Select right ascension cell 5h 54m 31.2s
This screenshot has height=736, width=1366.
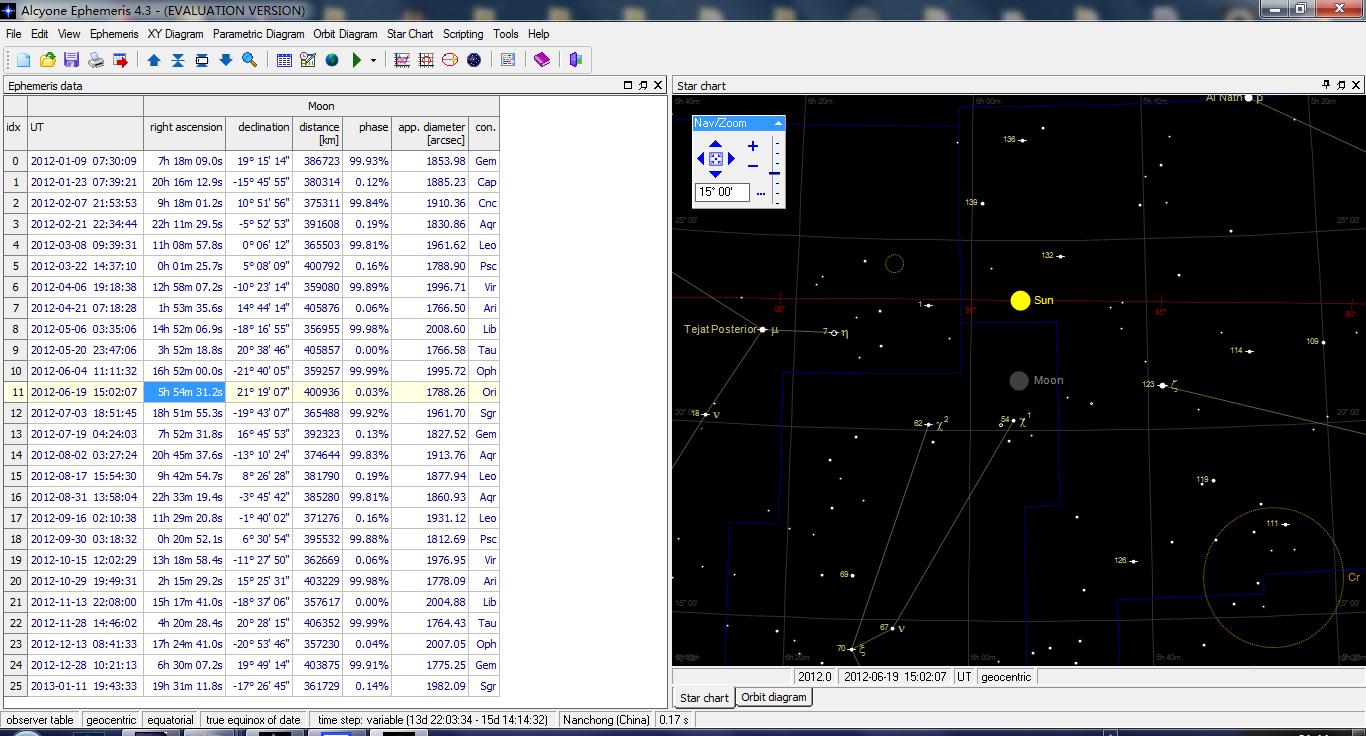(x=186, y=392)
